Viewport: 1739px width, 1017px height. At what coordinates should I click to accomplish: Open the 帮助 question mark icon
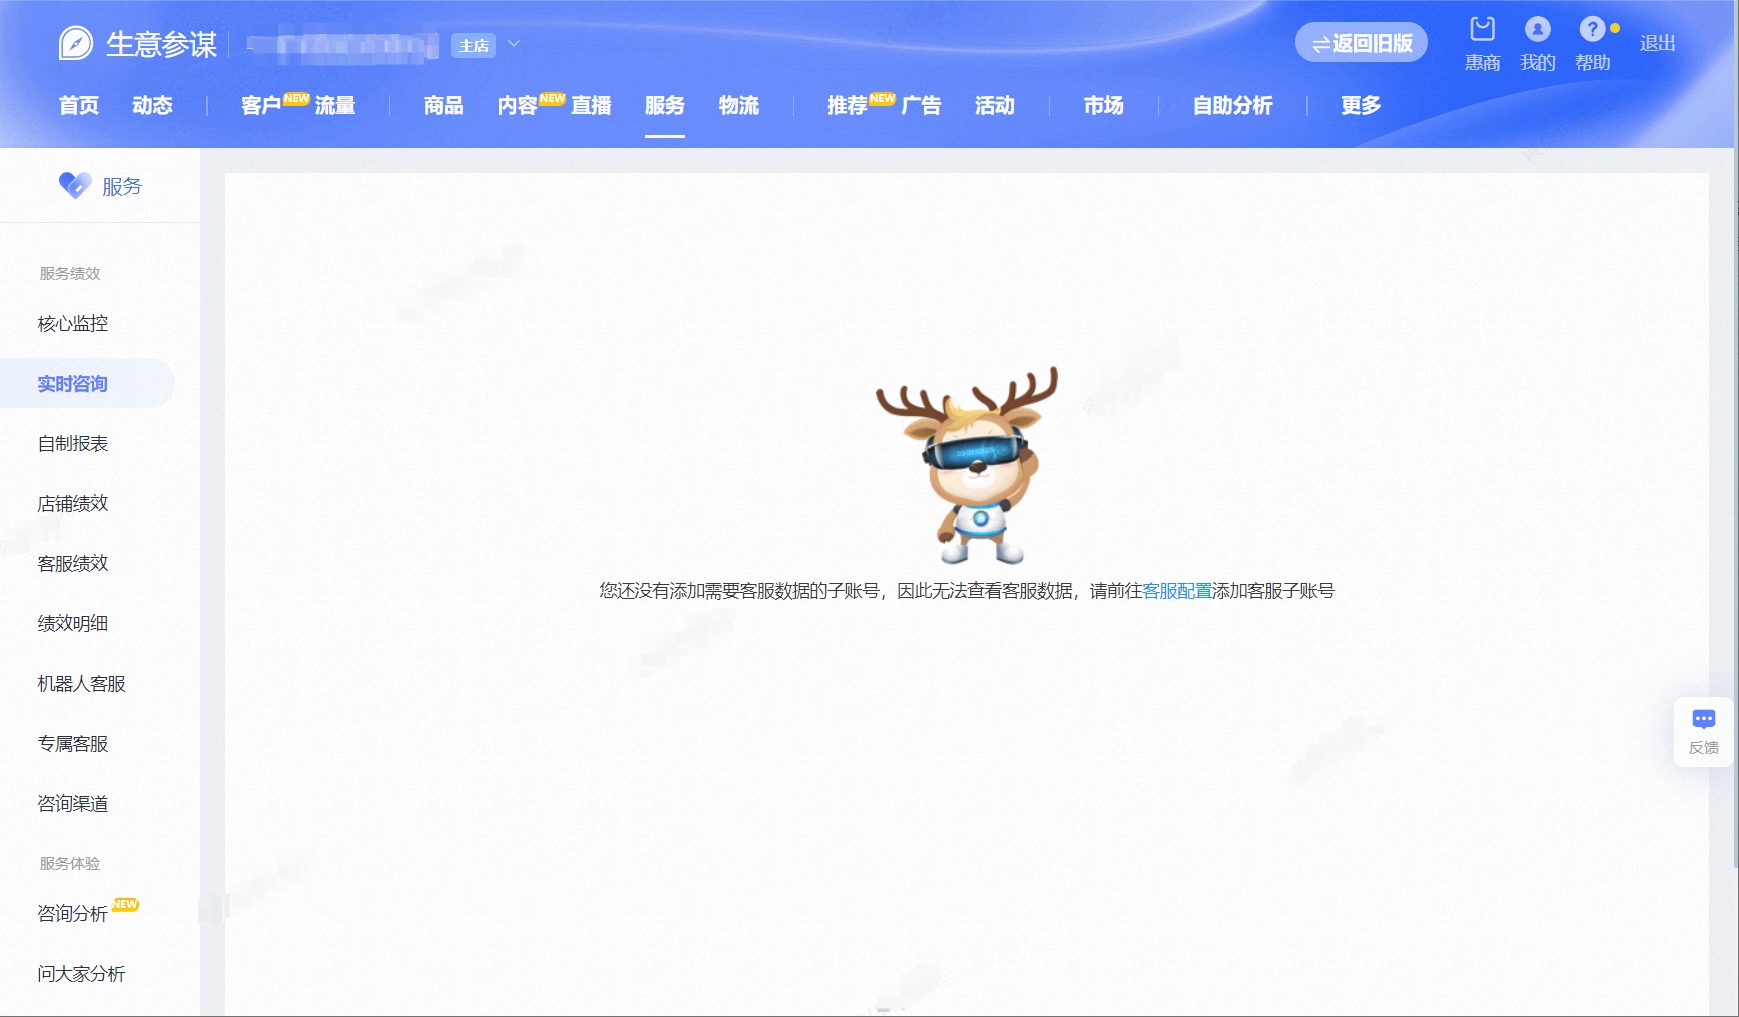click(1592, 29)
